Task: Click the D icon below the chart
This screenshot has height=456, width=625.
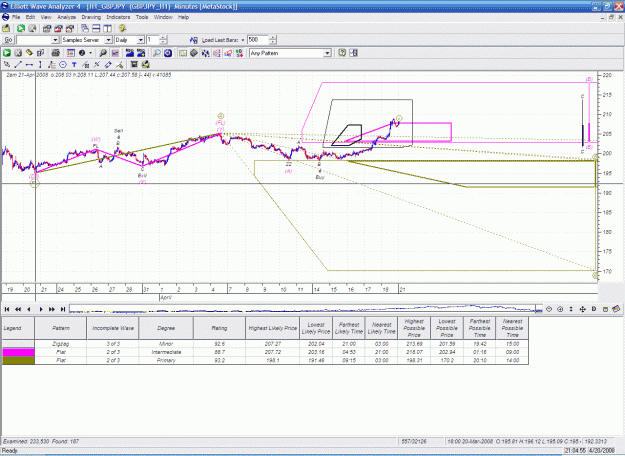Action: click(x=594, y=309)
